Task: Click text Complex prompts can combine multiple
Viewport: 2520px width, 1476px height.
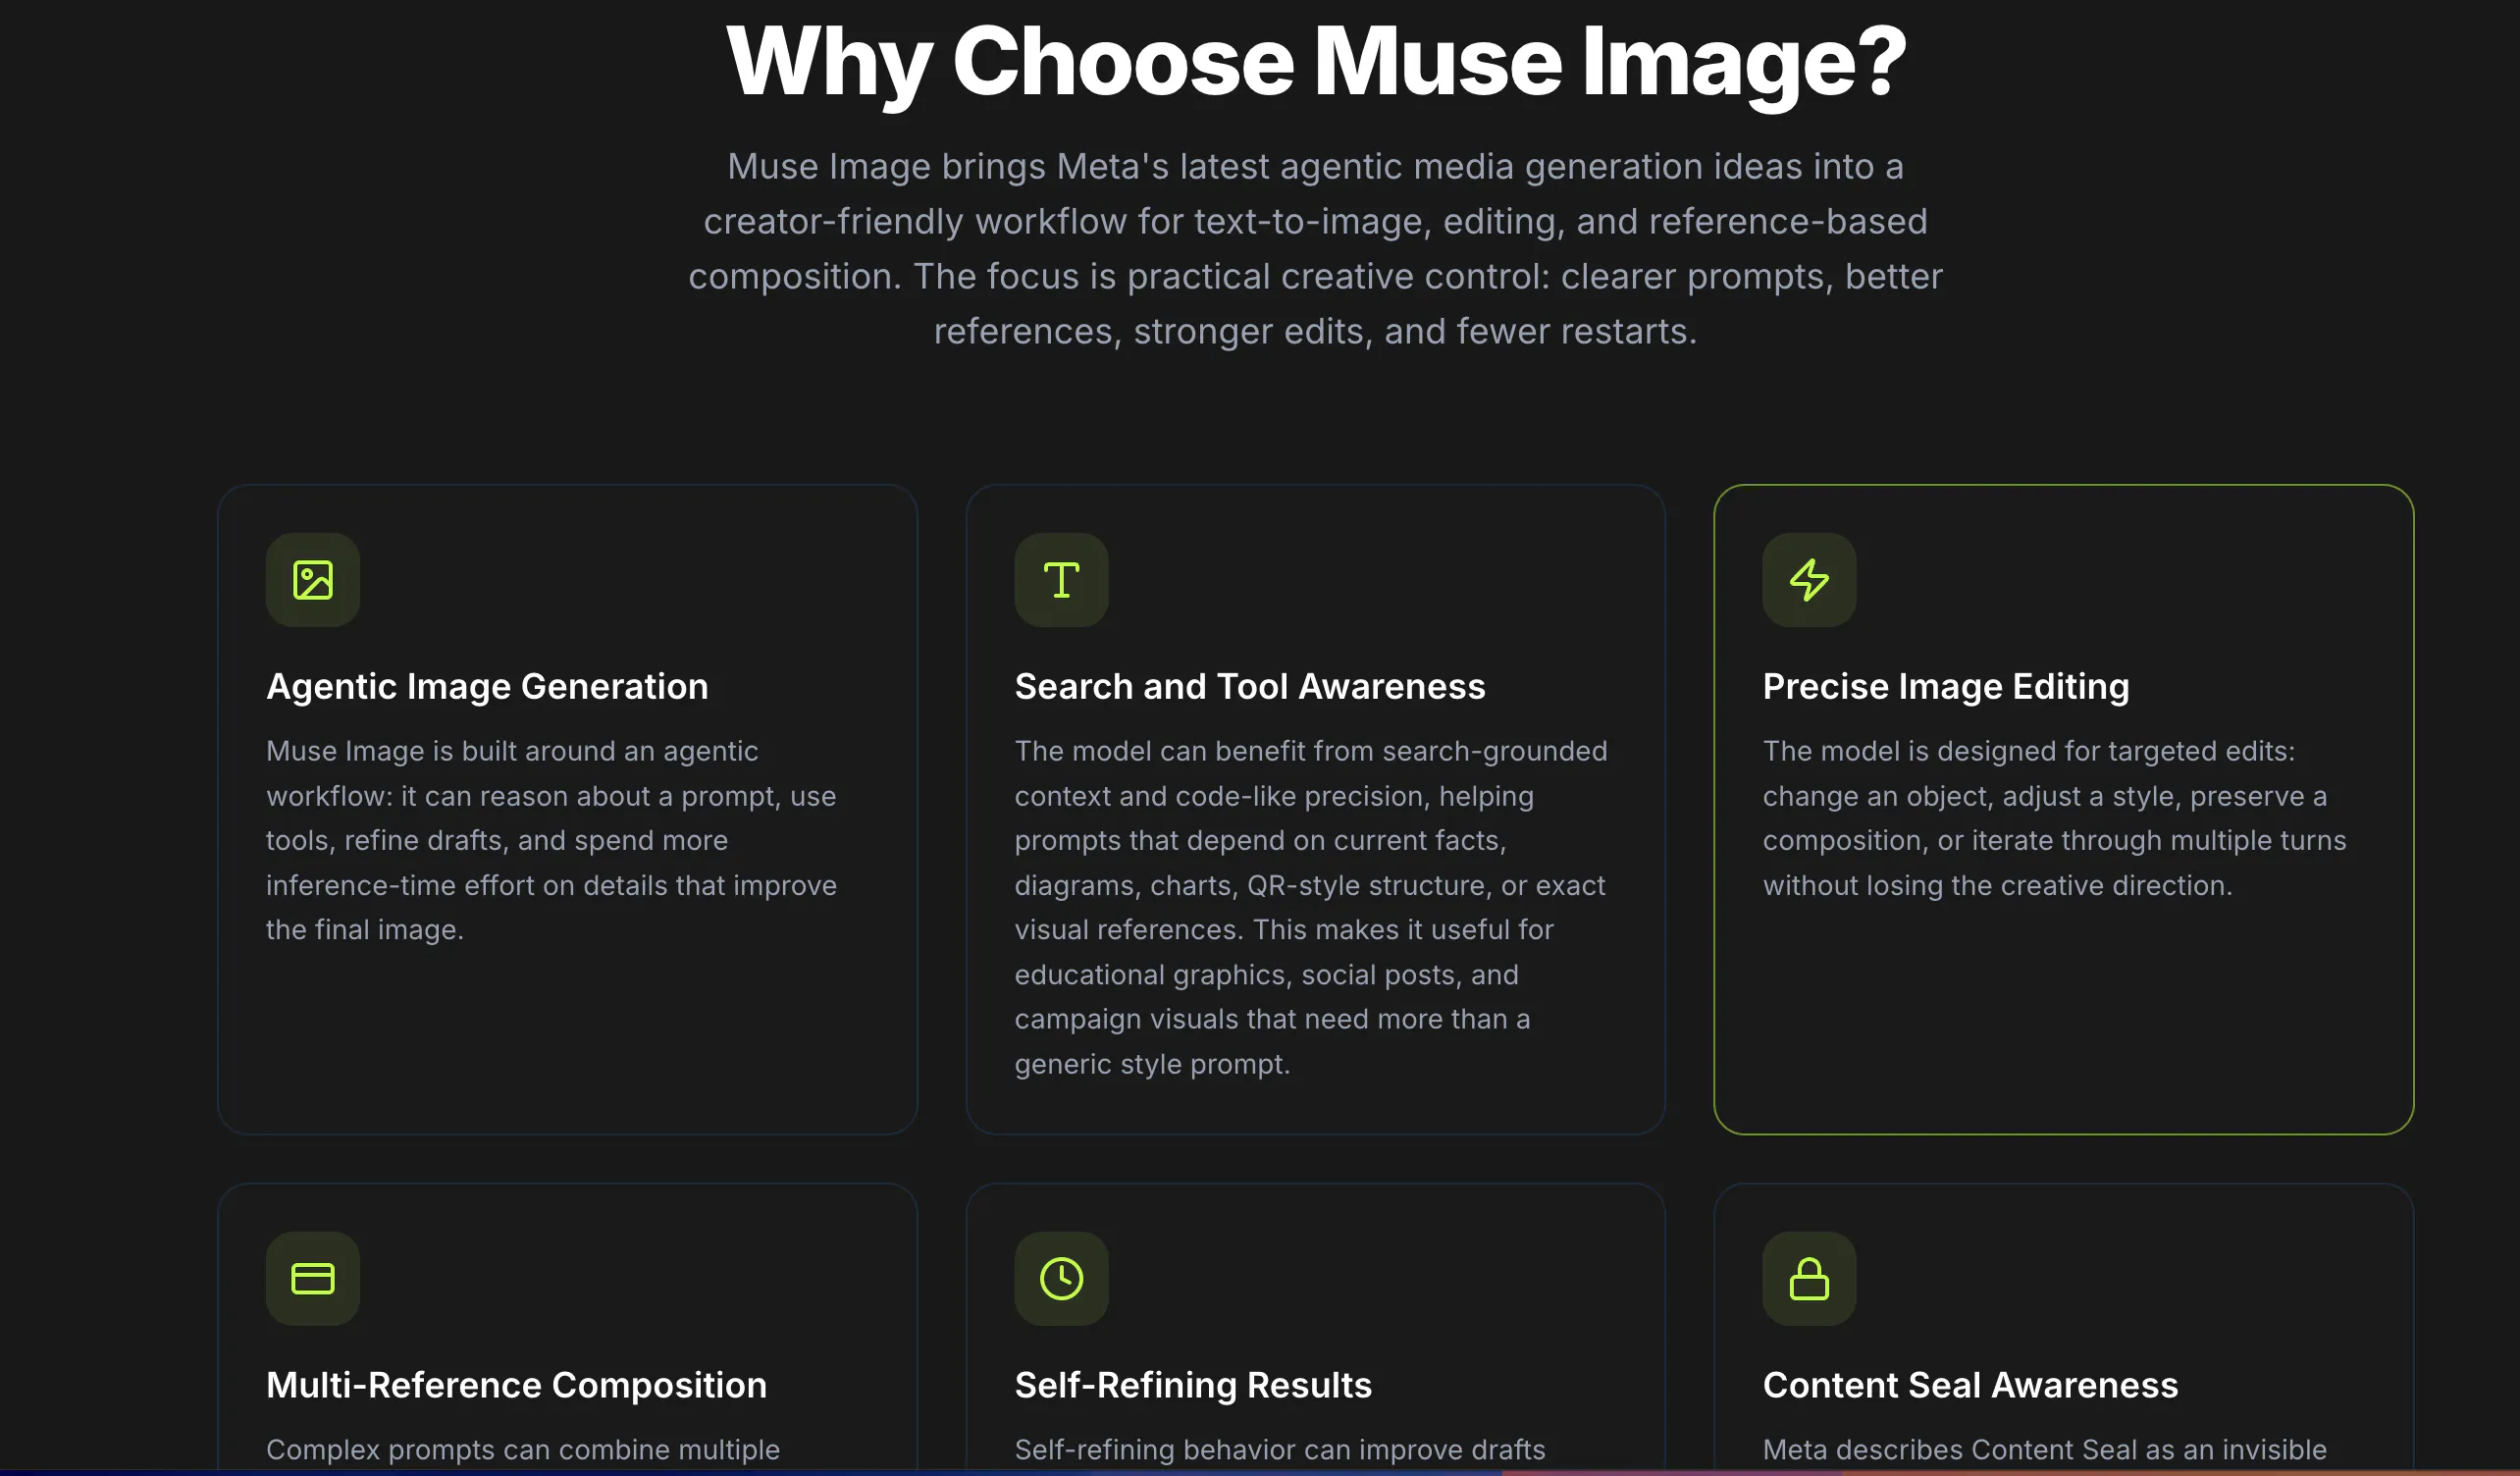Action: [x=523, y=1450]
